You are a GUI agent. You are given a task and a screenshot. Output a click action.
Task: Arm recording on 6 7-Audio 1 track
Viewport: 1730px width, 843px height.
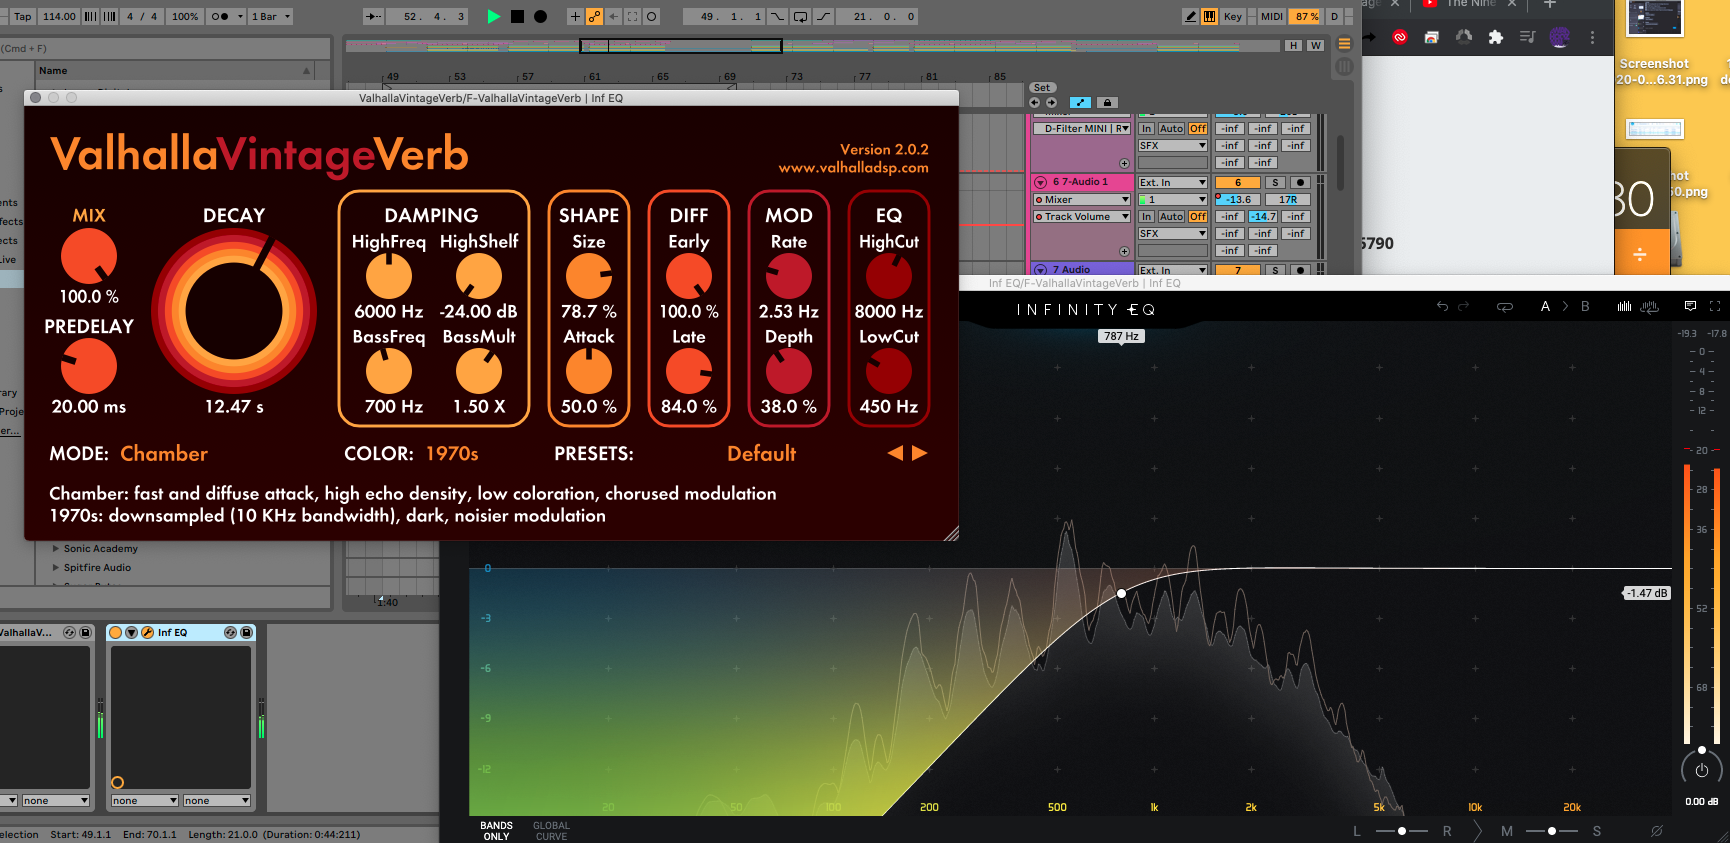pos(1300,183)
